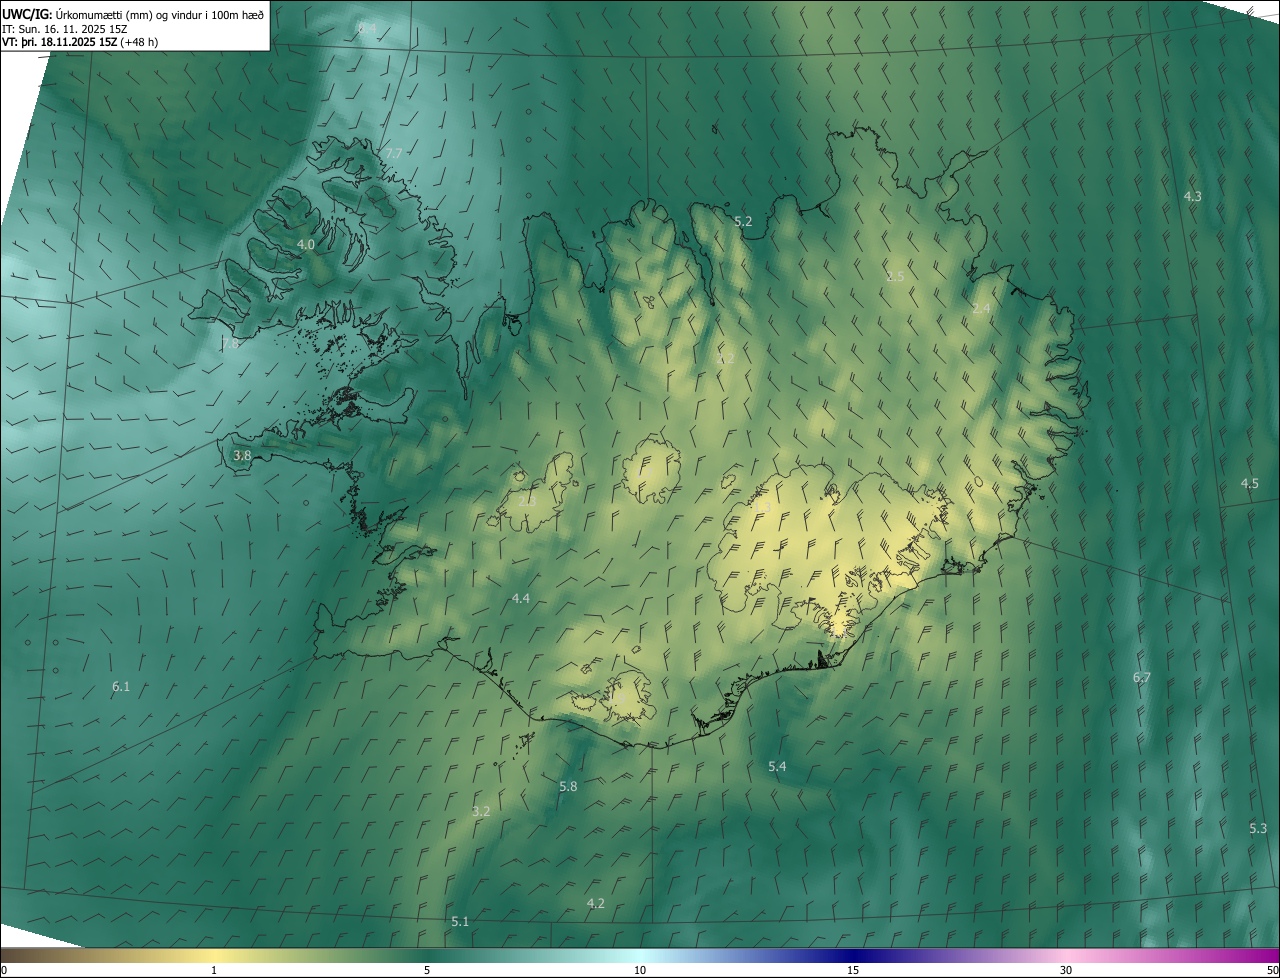Click the colorbar tick label 15

click(853, 970)
